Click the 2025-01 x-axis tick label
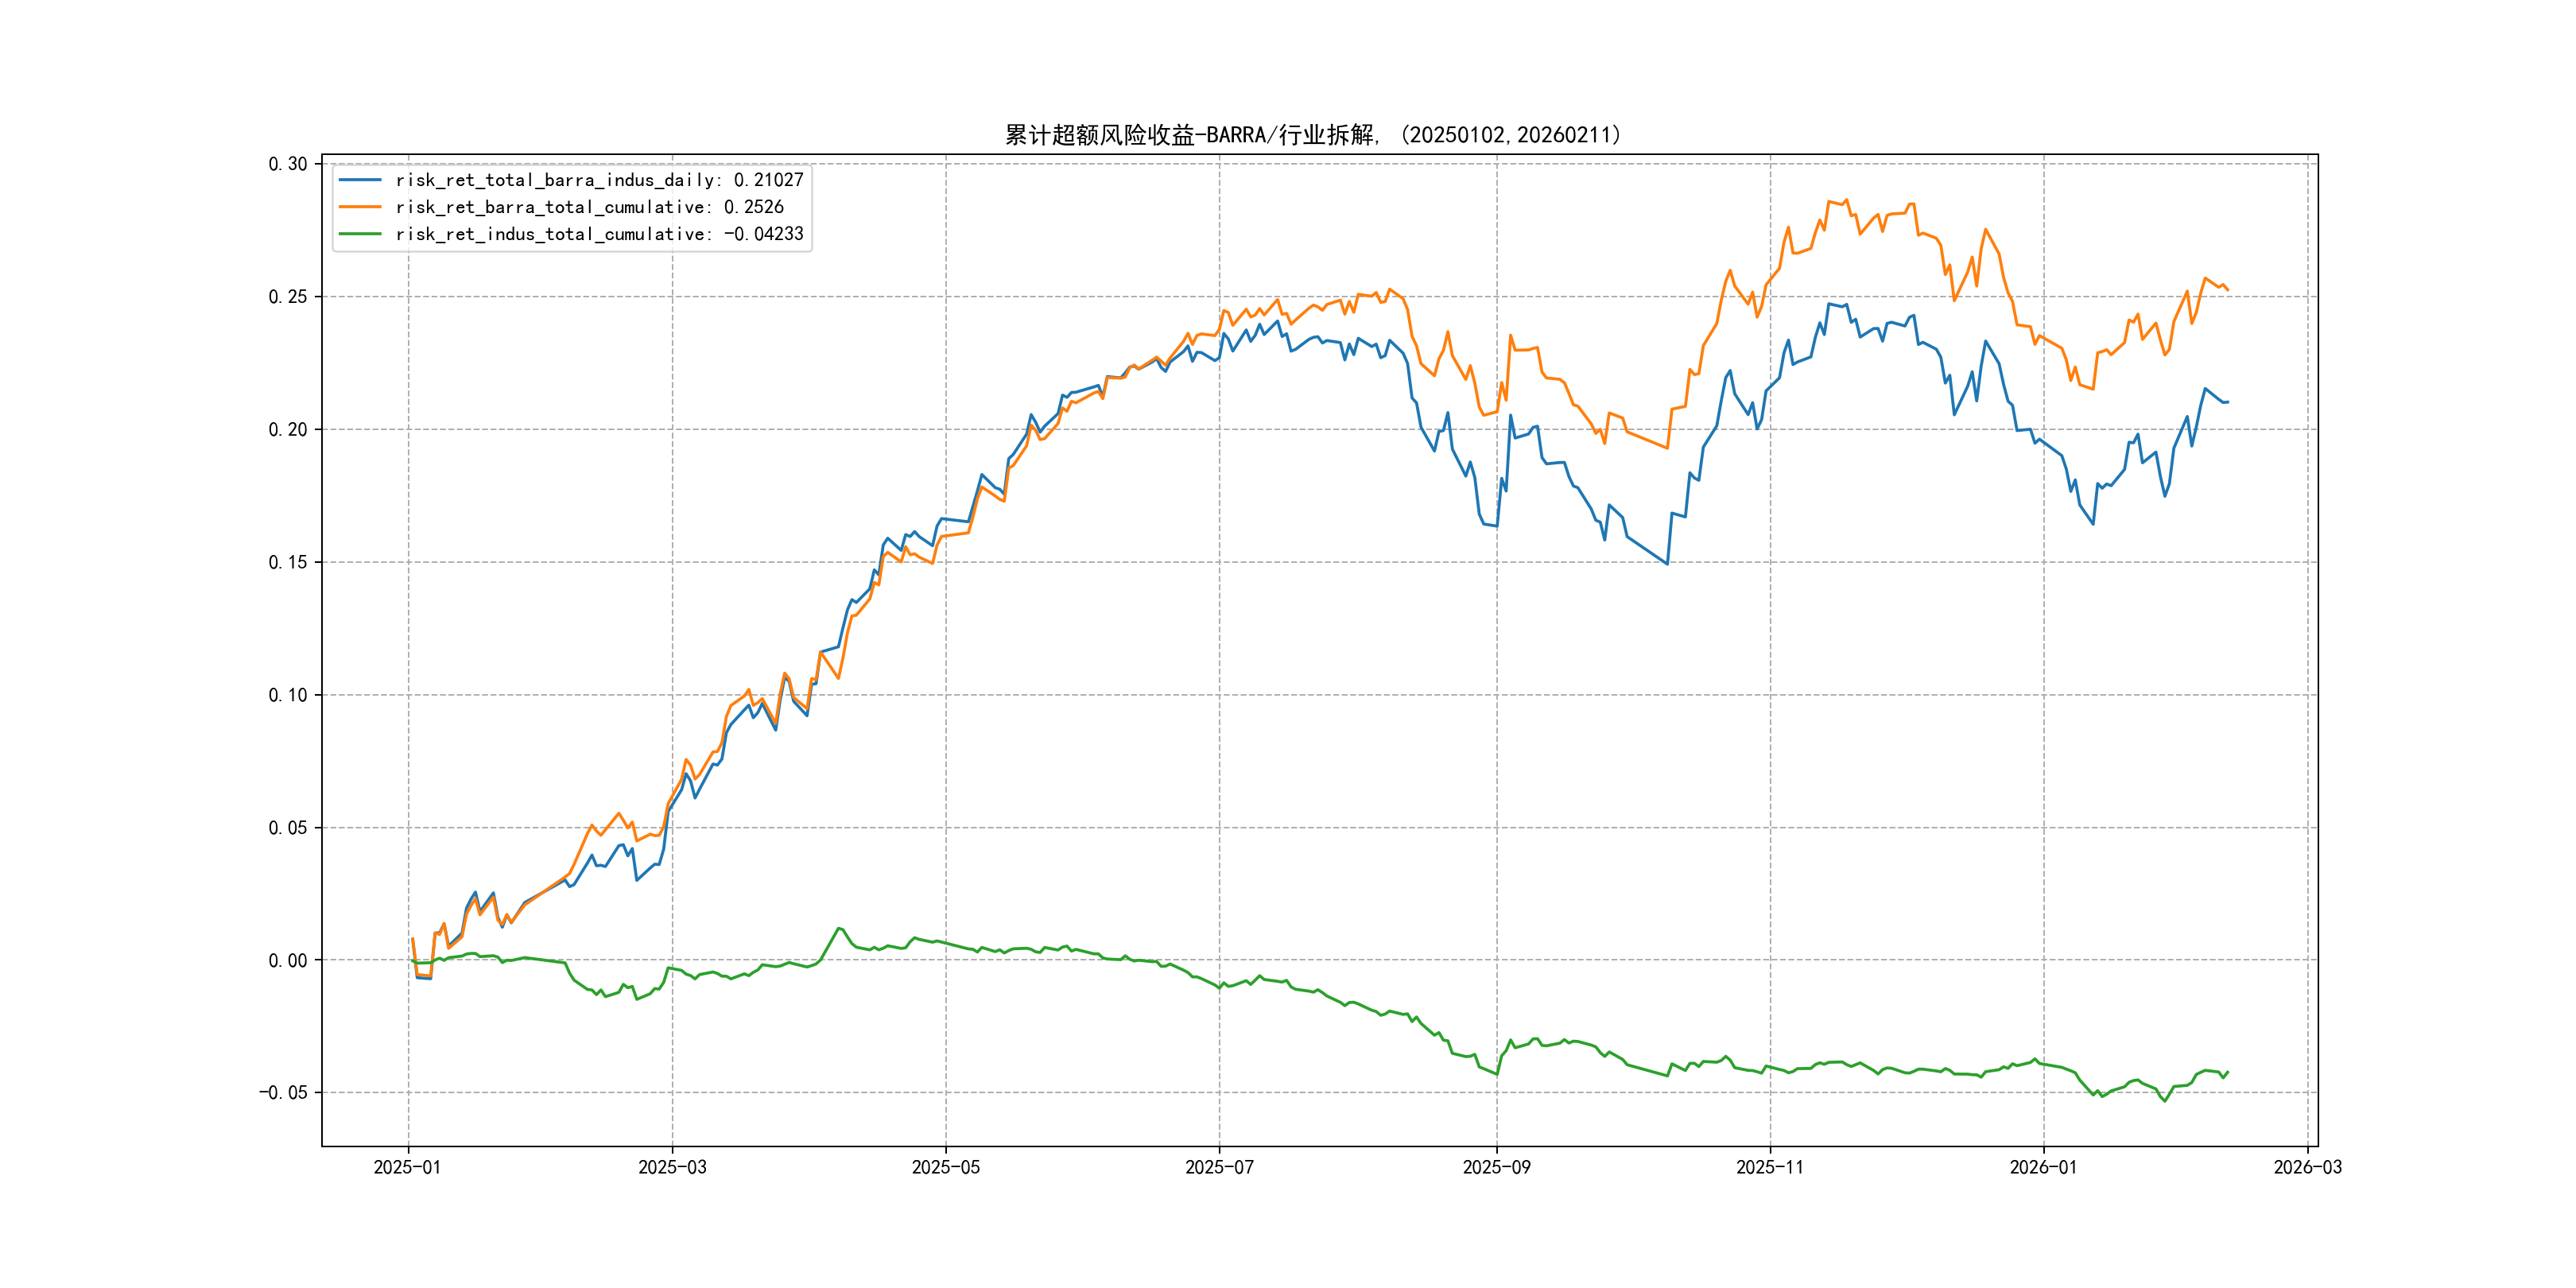 tap(407, 1167)
